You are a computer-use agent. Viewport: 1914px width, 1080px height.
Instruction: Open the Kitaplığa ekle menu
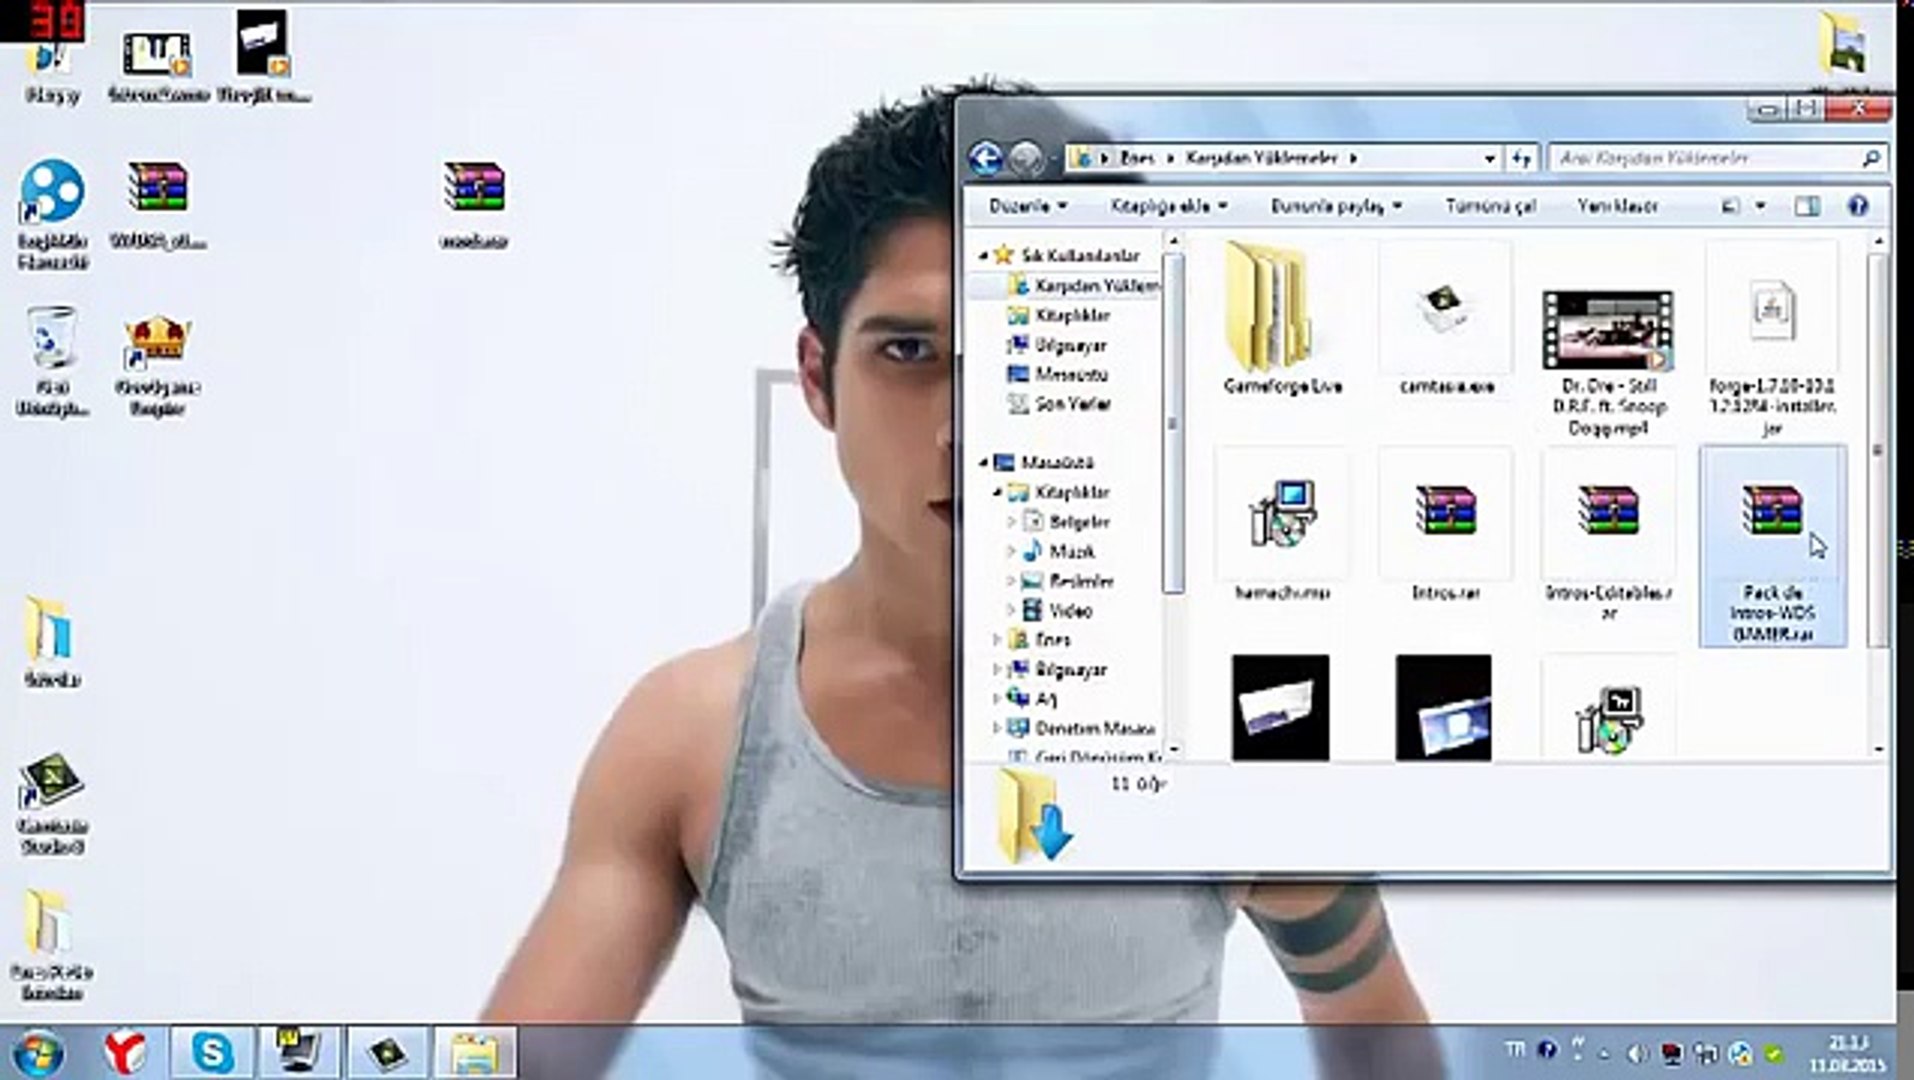click(1168, 206)
